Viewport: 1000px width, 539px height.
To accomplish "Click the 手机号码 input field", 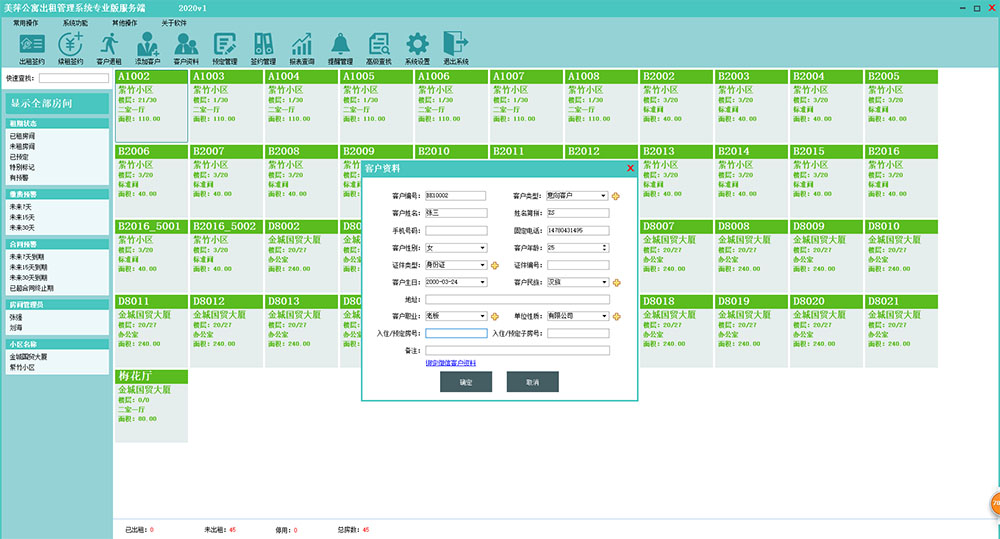I will 455,231.
